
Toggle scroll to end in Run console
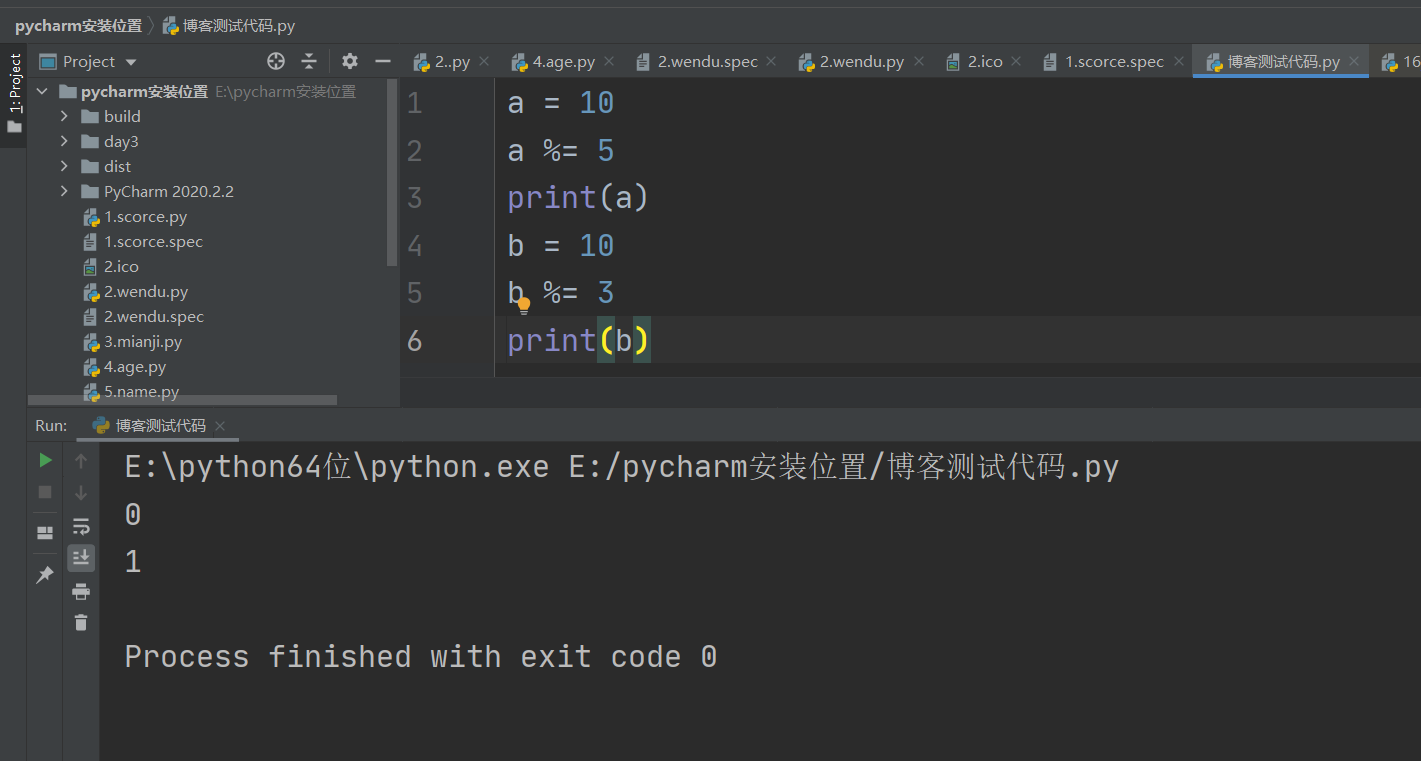point(81,558)
